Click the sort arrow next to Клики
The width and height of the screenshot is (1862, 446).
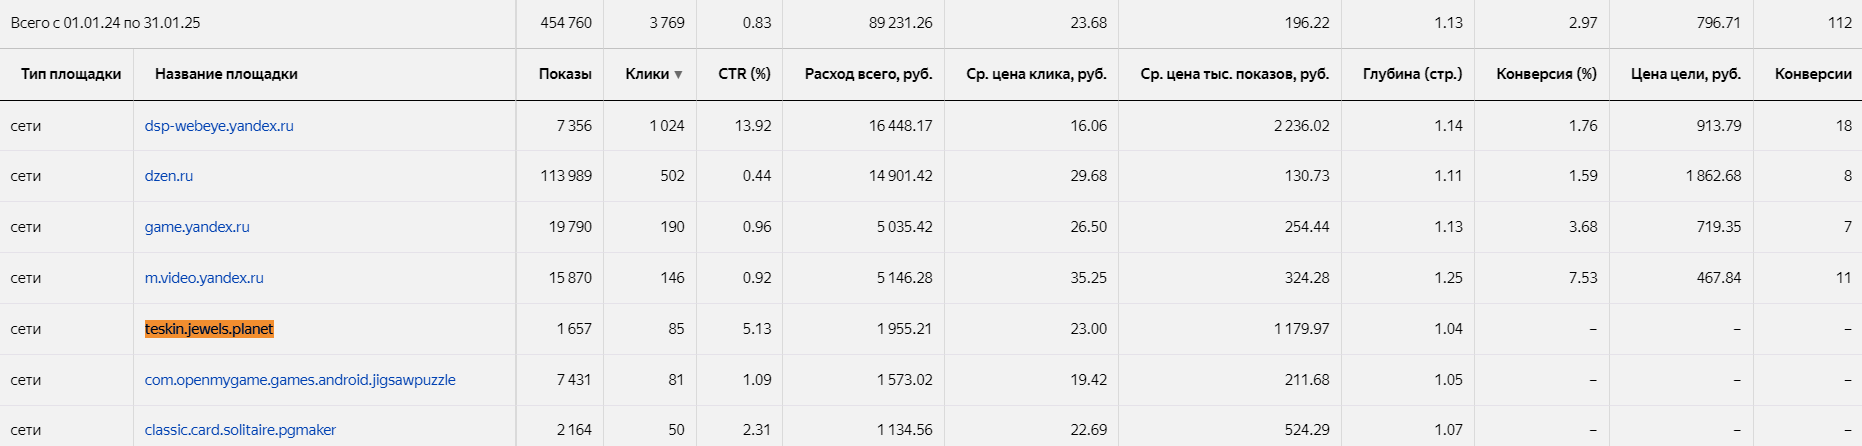678,75
